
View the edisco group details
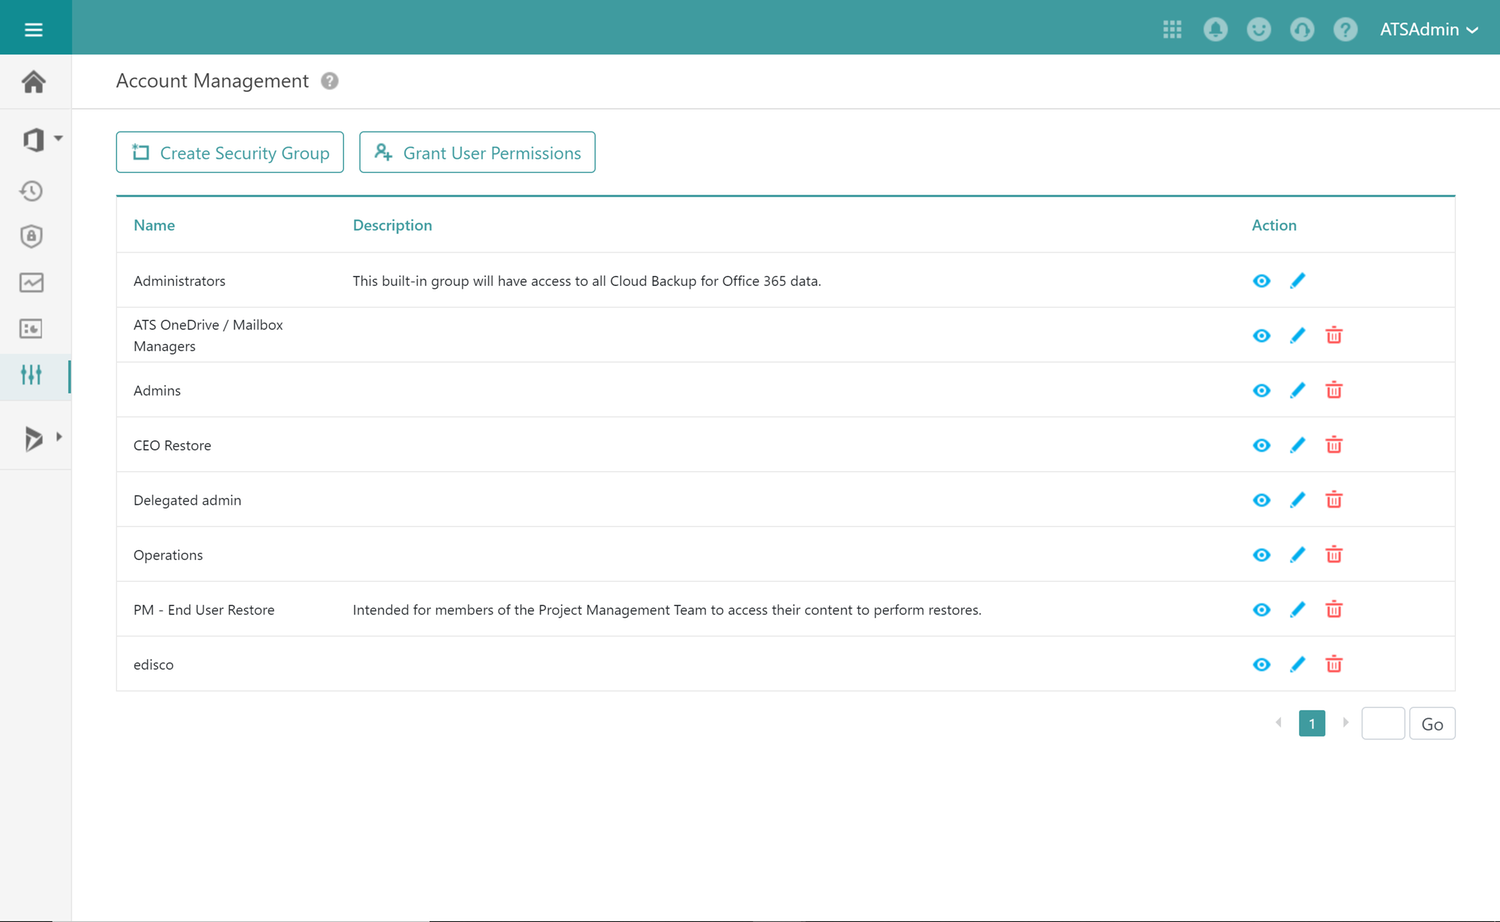(1261, 663)
